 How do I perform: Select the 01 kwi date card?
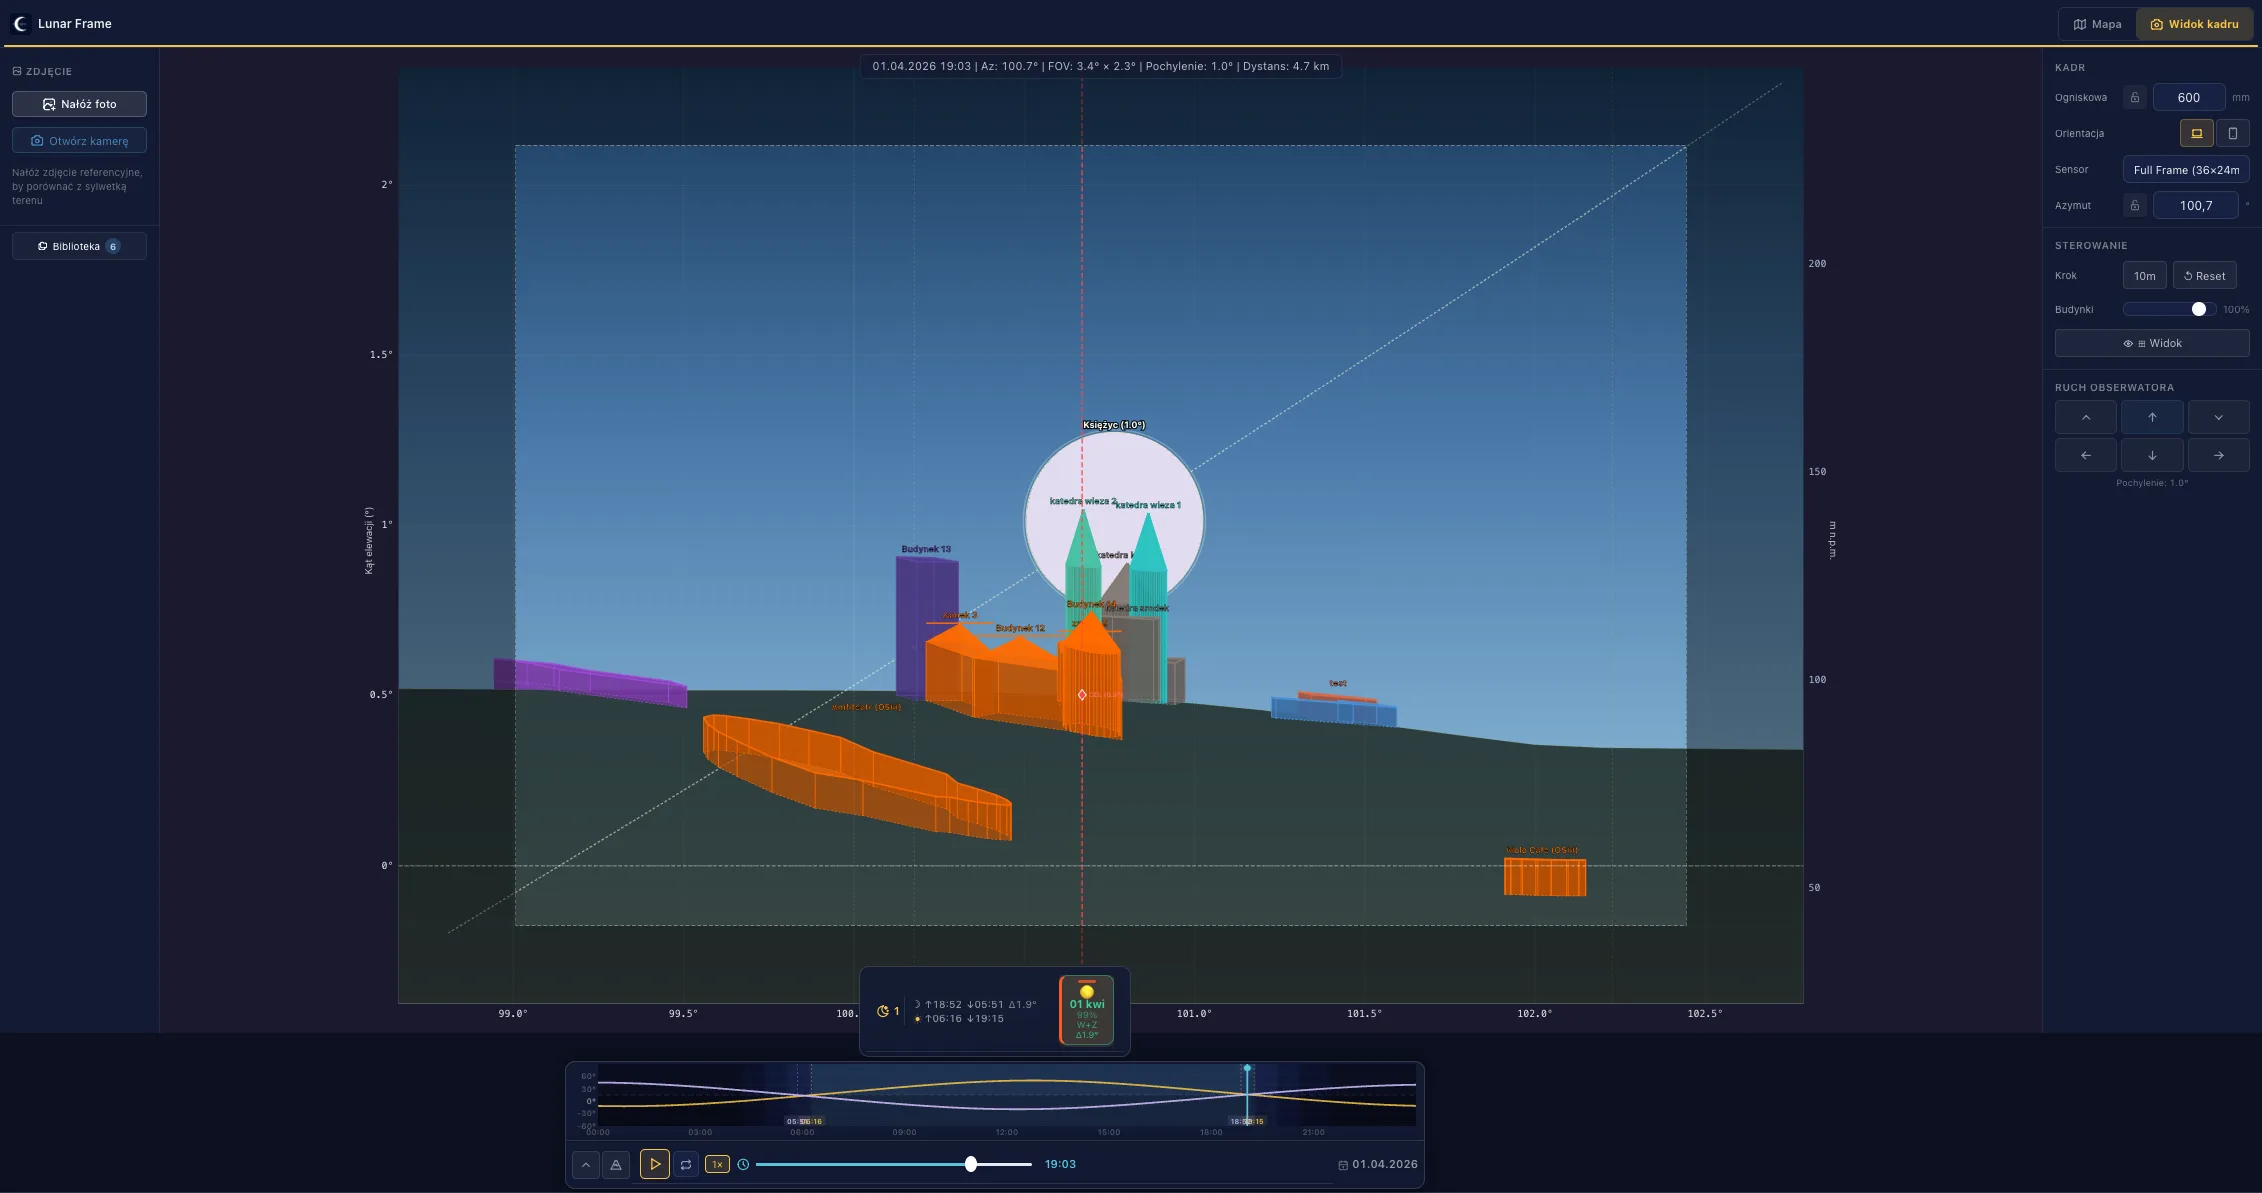coord(1086,1010)
